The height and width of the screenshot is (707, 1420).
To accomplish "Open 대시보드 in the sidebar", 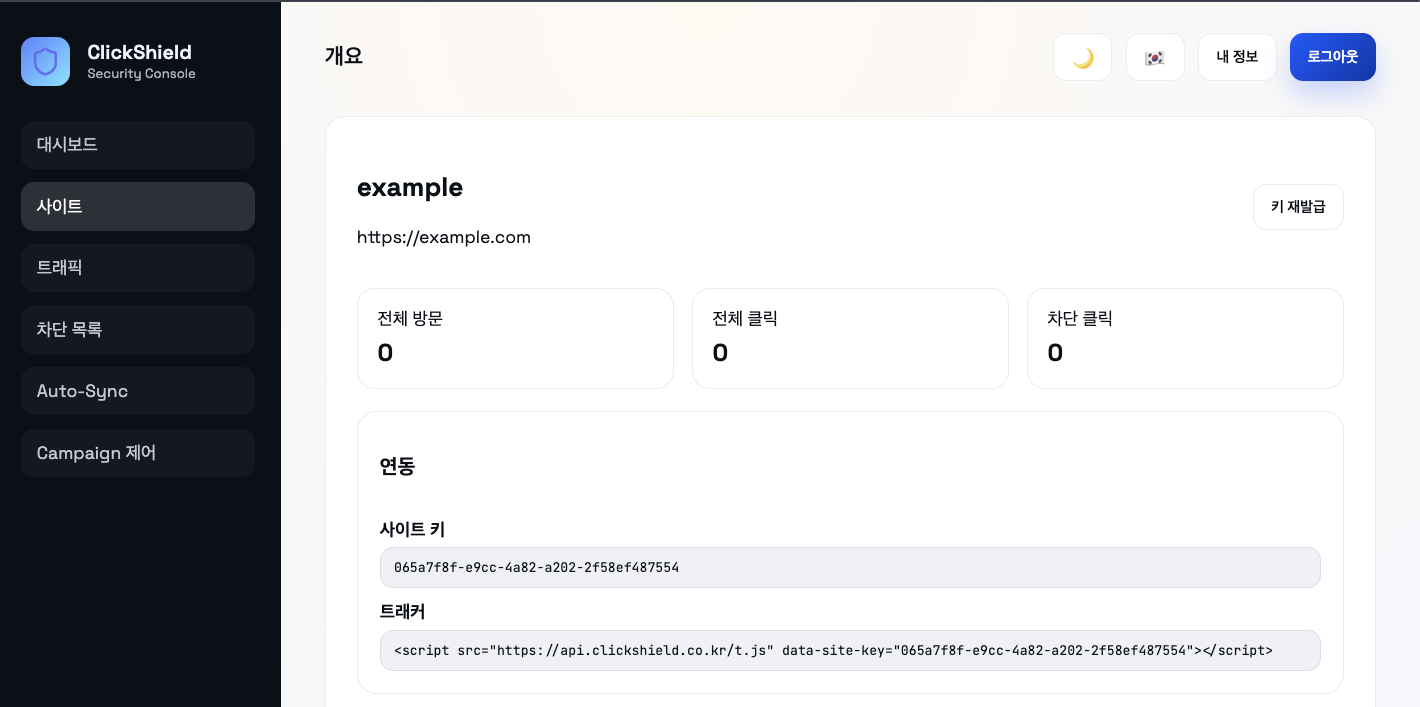I will (138, 145).
